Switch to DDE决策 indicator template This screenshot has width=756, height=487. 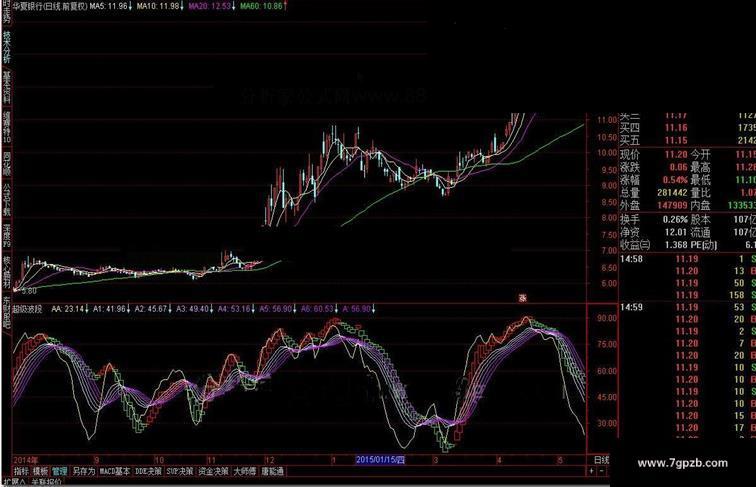pyautogui.click(x=148, y=471)
